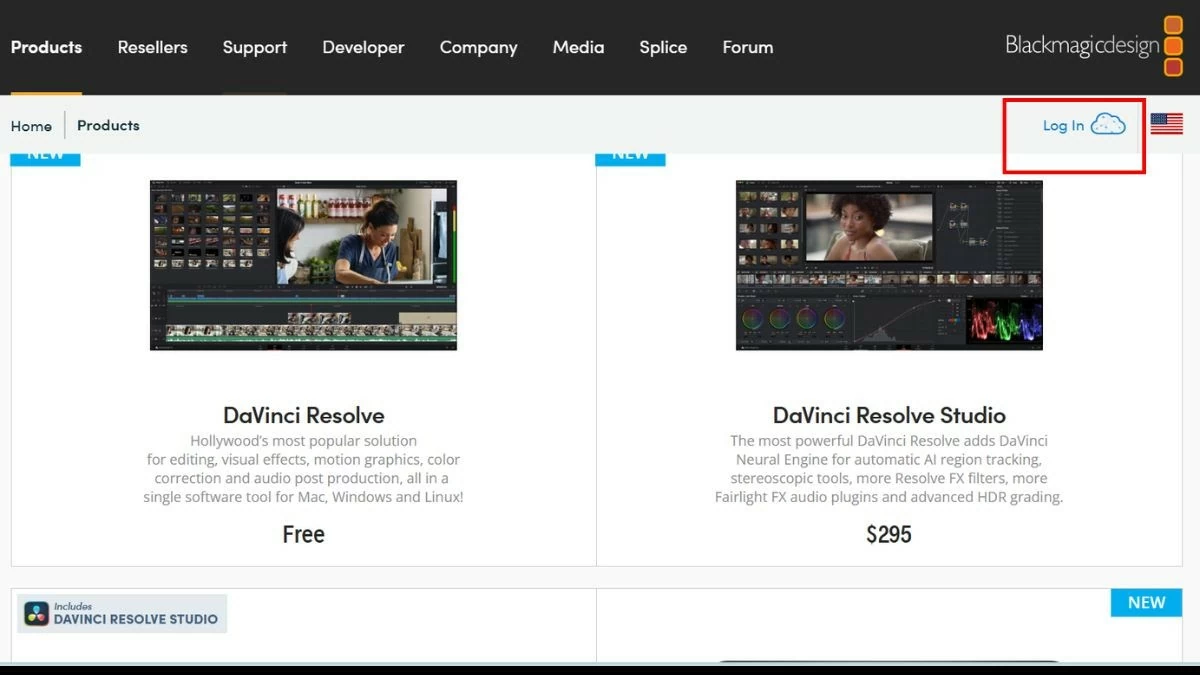This screenshot has height=675, width=1200.
Task: Open the Splice menu
Action: [662, 47]
